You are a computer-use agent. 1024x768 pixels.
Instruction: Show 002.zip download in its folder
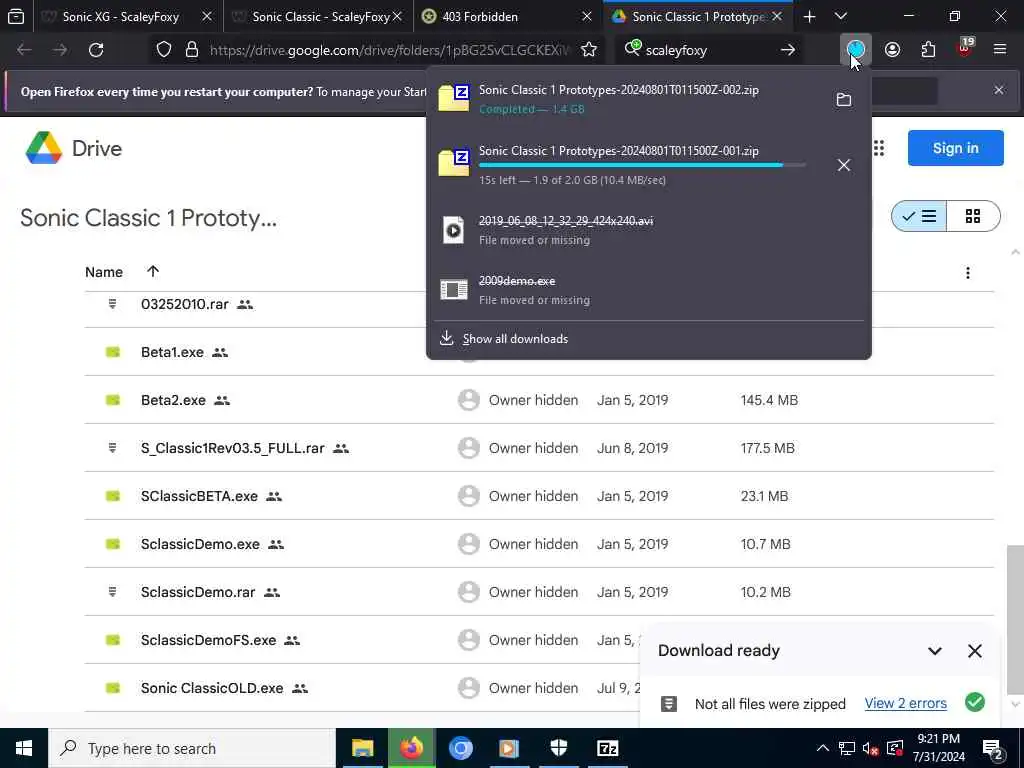(844, 99)
